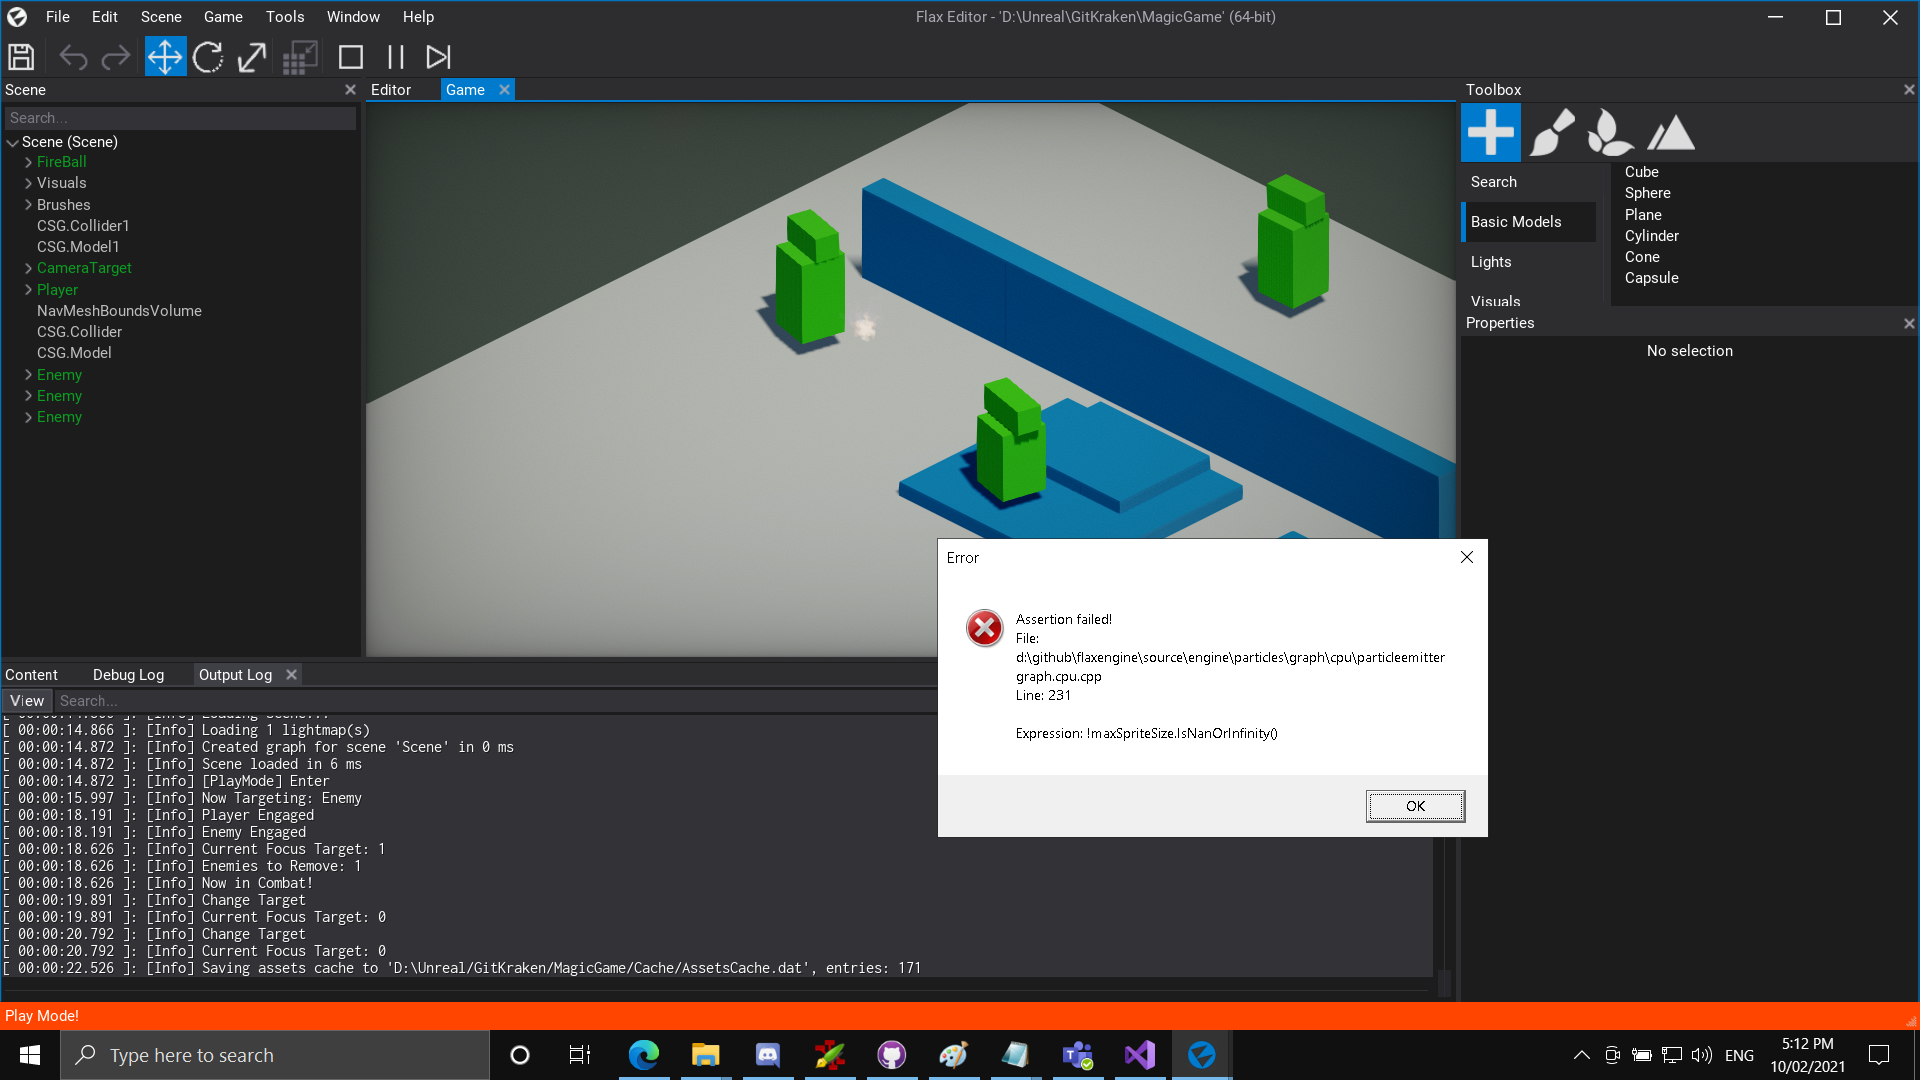Keep Basic Models category selected
The width and height of the screenshot is (1920, 1080).
point(1515,221)
